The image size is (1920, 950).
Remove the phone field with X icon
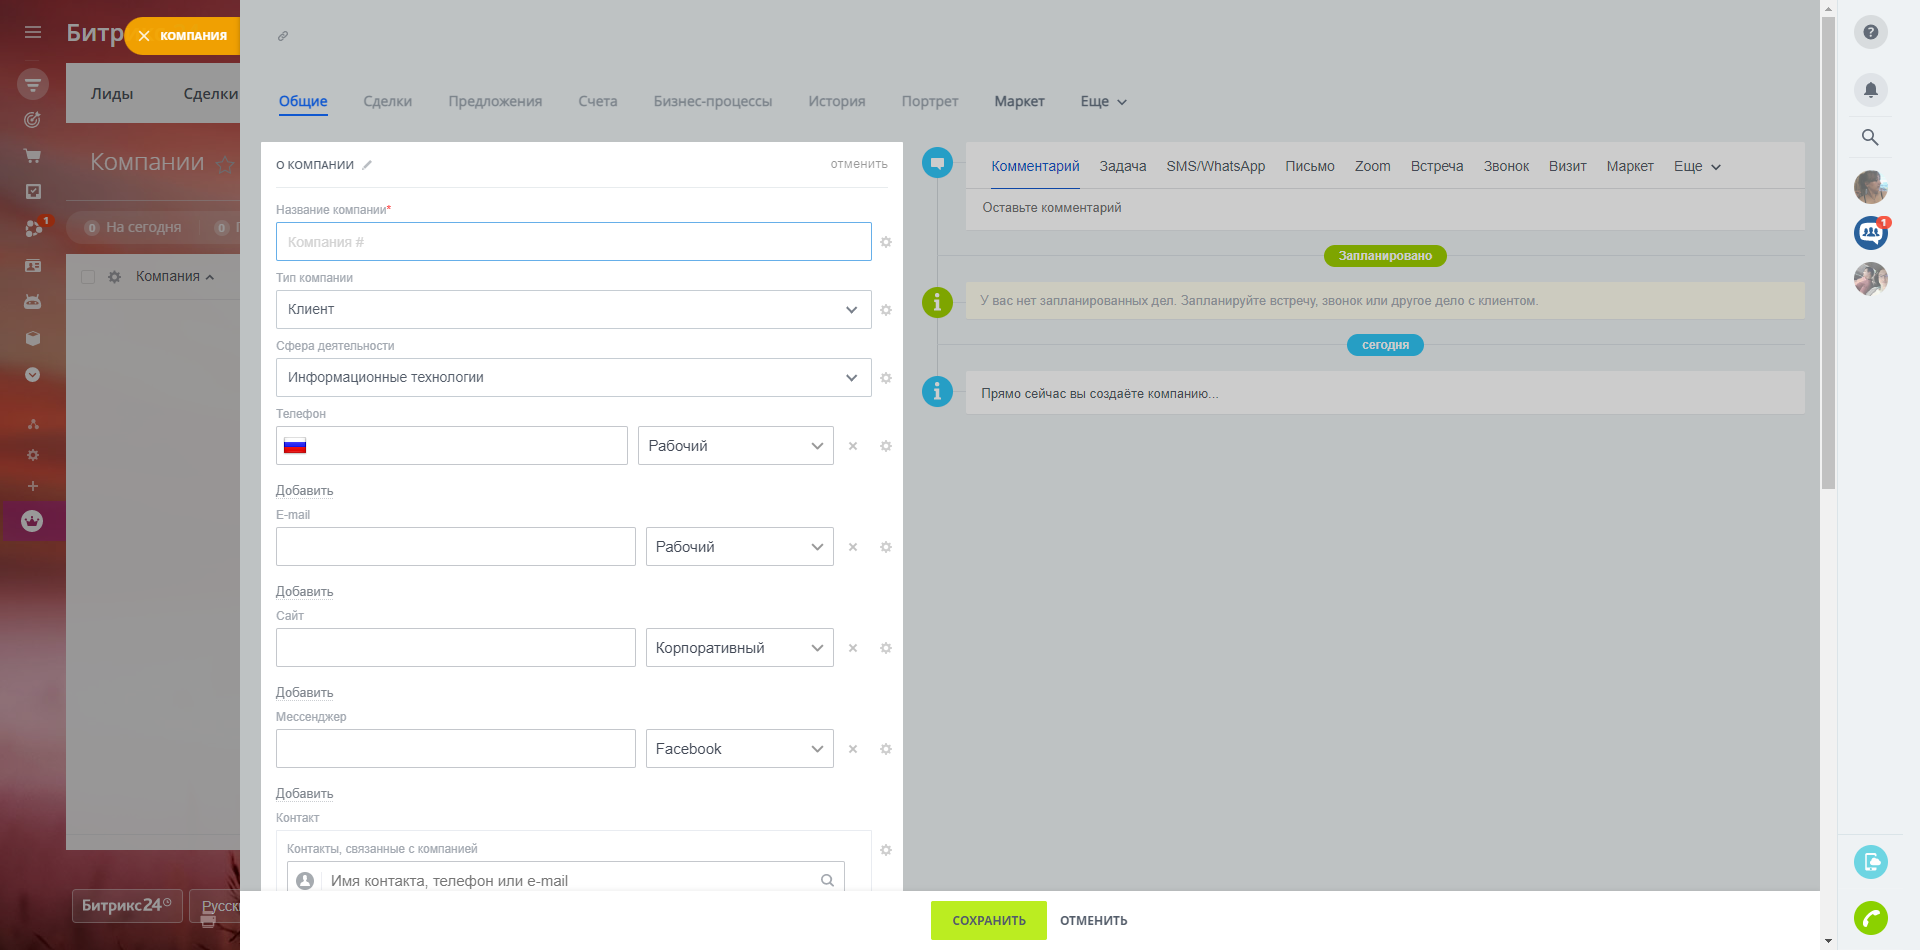pyautogui.click(x=853, y=446)
